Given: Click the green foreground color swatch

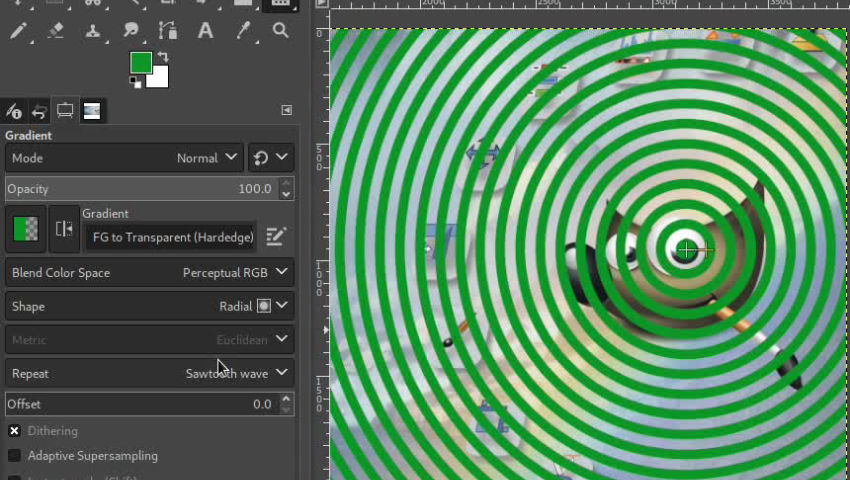Looking at the screenshot, I should (140, 62).
